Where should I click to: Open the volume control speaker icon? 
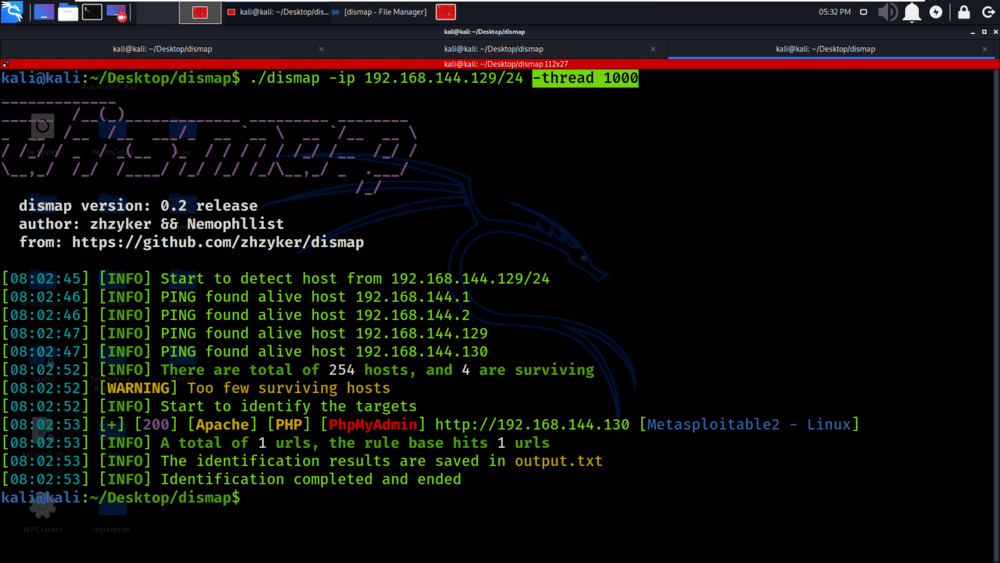point(887,12)
